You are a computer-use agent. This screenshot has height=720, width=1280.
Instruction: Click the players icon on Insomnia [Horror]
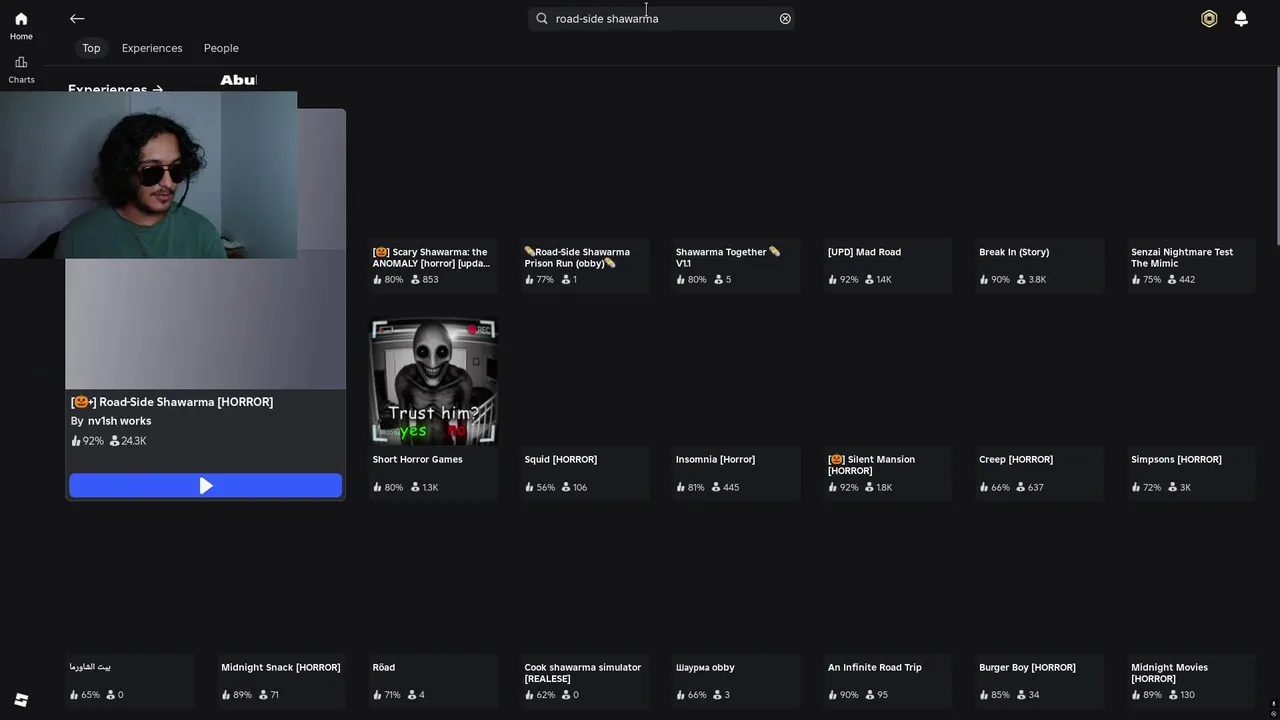point(716,487)
